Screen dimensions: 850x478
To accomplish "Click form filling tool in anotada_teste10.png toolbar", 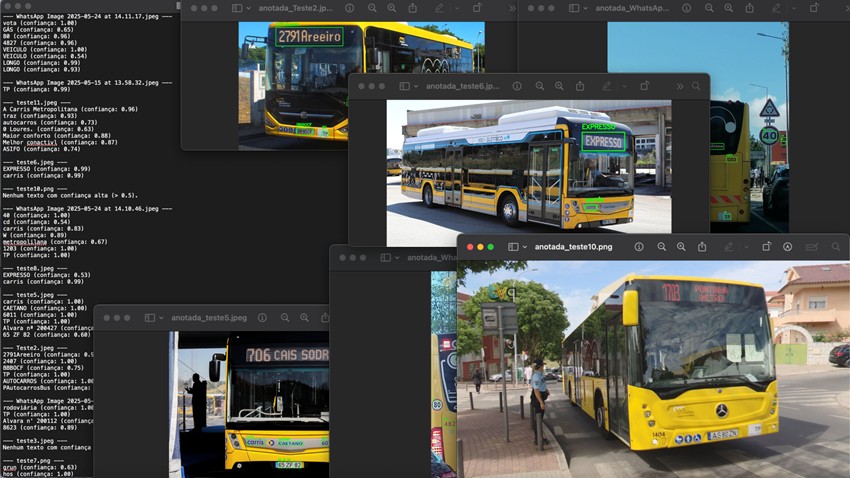I will [x=812, y=247].
